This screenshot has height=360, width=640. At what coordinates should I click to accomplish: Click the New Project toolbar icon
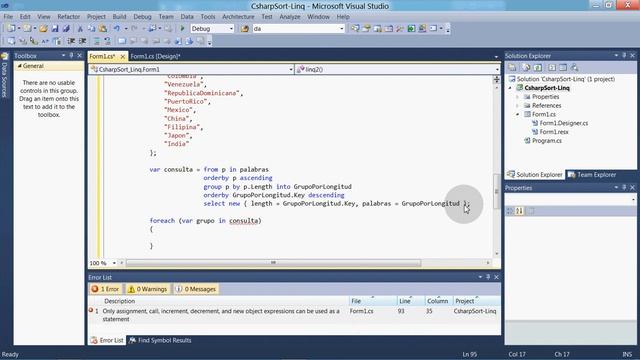(x=11, y=29)
